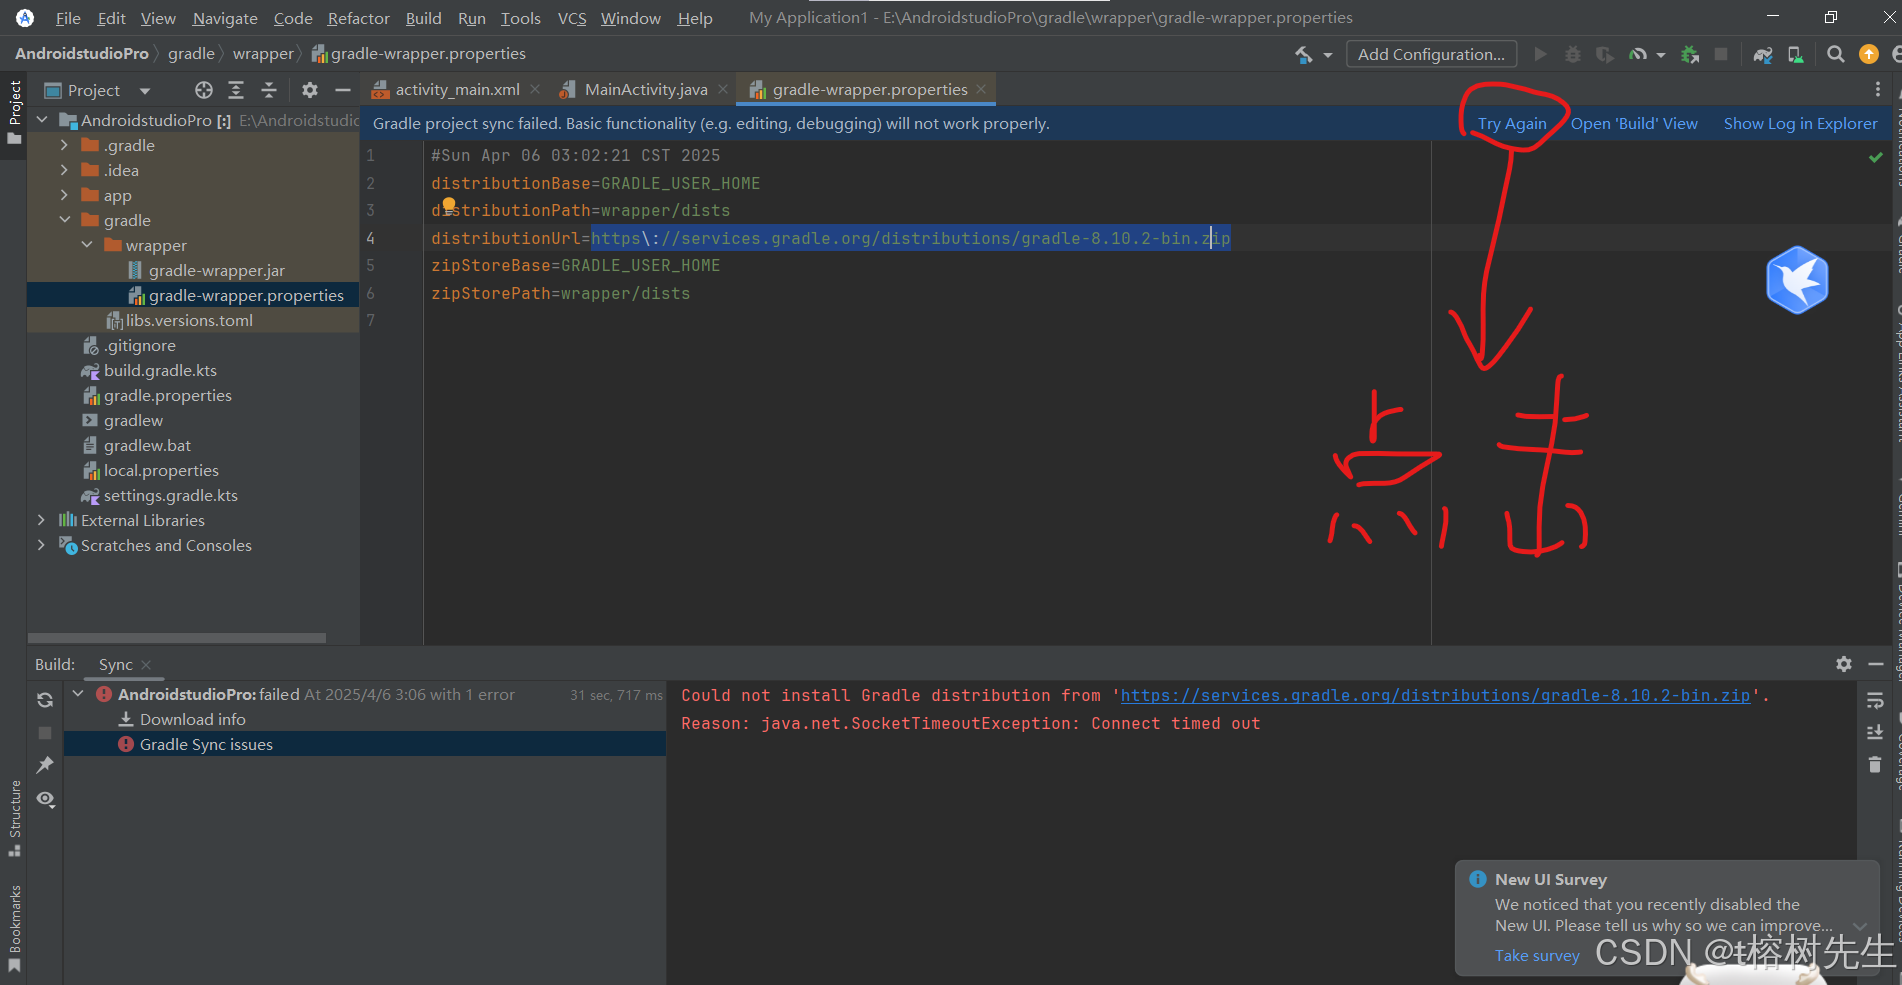Click the blue bird floating icon
The height and width of the screenshot is (985, 1902).
click(1797, 280)
